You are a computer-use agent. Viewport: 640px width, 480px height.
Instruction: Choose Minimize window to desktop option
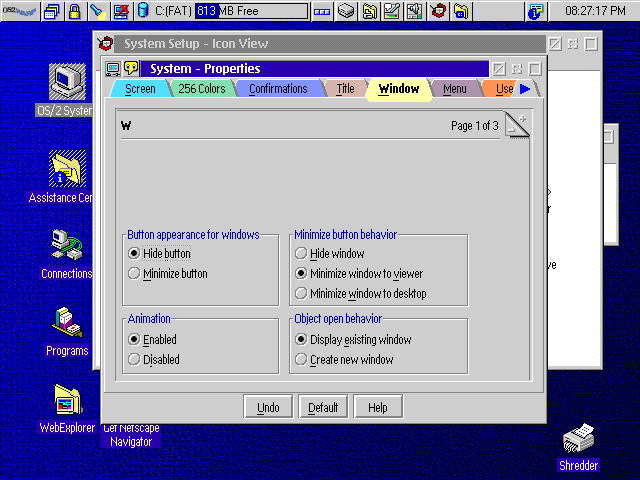click(301, 293)
